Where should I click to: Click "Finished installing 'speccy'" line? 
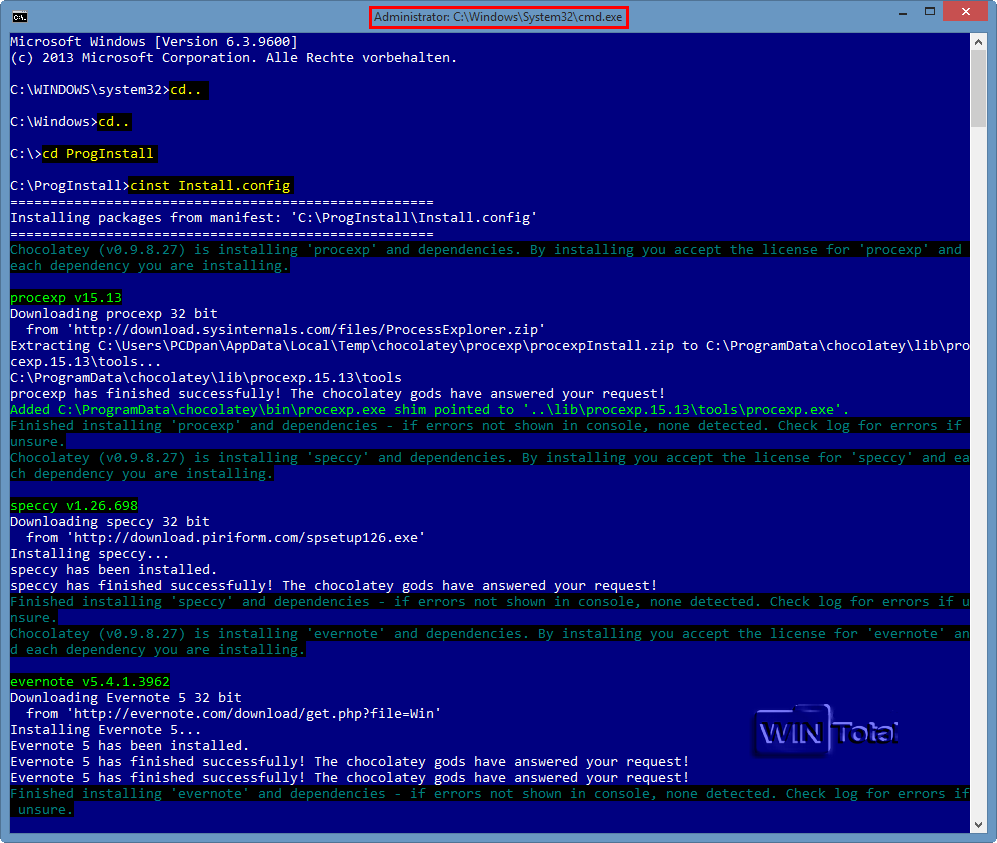490,610
